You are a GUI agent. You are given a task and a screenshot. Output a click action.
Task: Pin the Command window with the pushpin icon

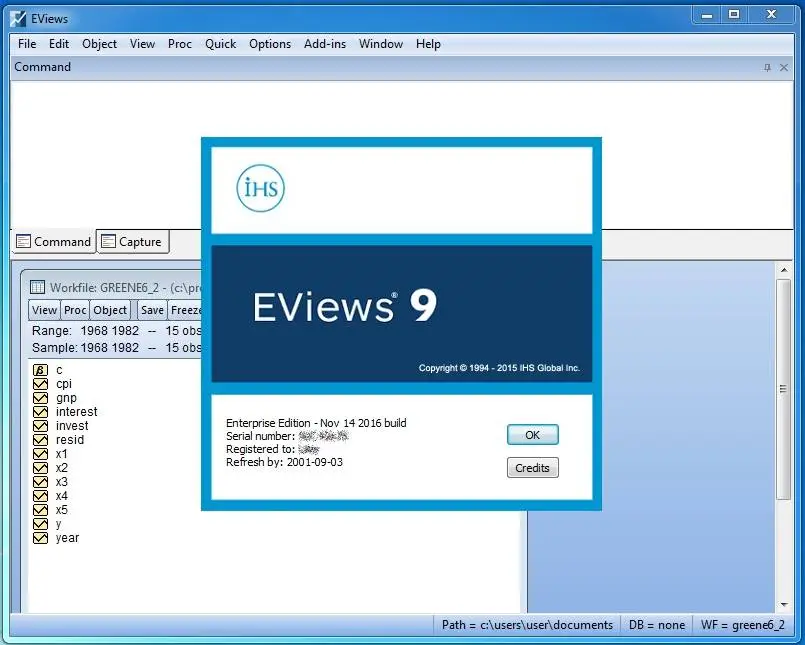(767, 67)
